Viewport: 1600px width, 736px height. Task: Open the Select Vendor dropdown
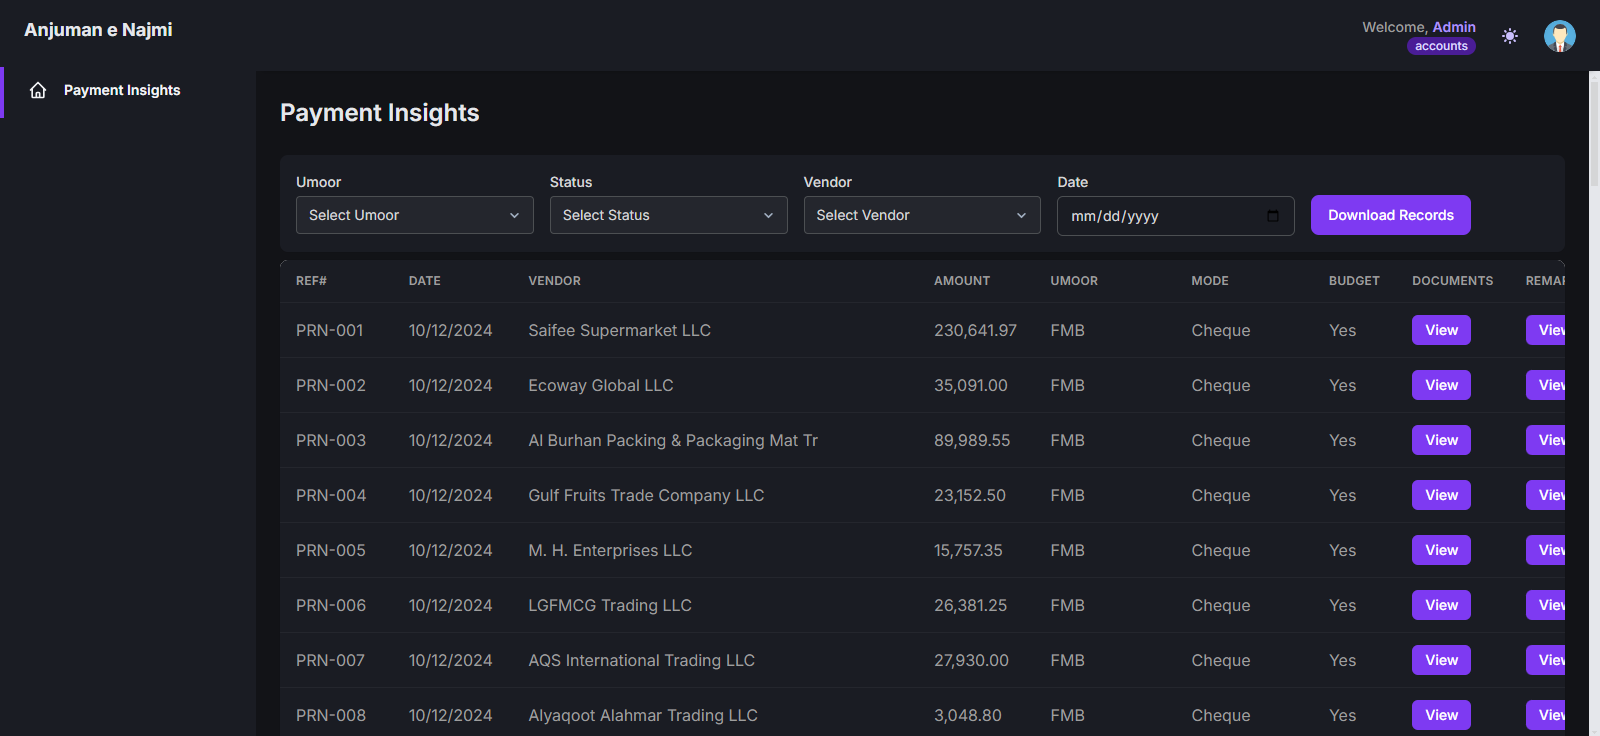point(921,215)
